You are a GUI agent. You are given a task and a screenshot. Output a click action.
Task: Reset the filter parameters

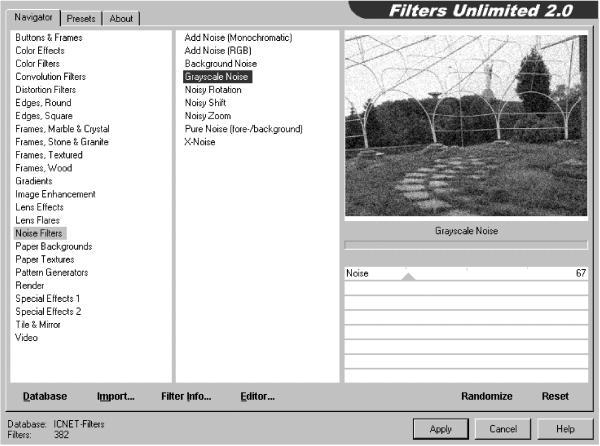click(x=555, y=396)
